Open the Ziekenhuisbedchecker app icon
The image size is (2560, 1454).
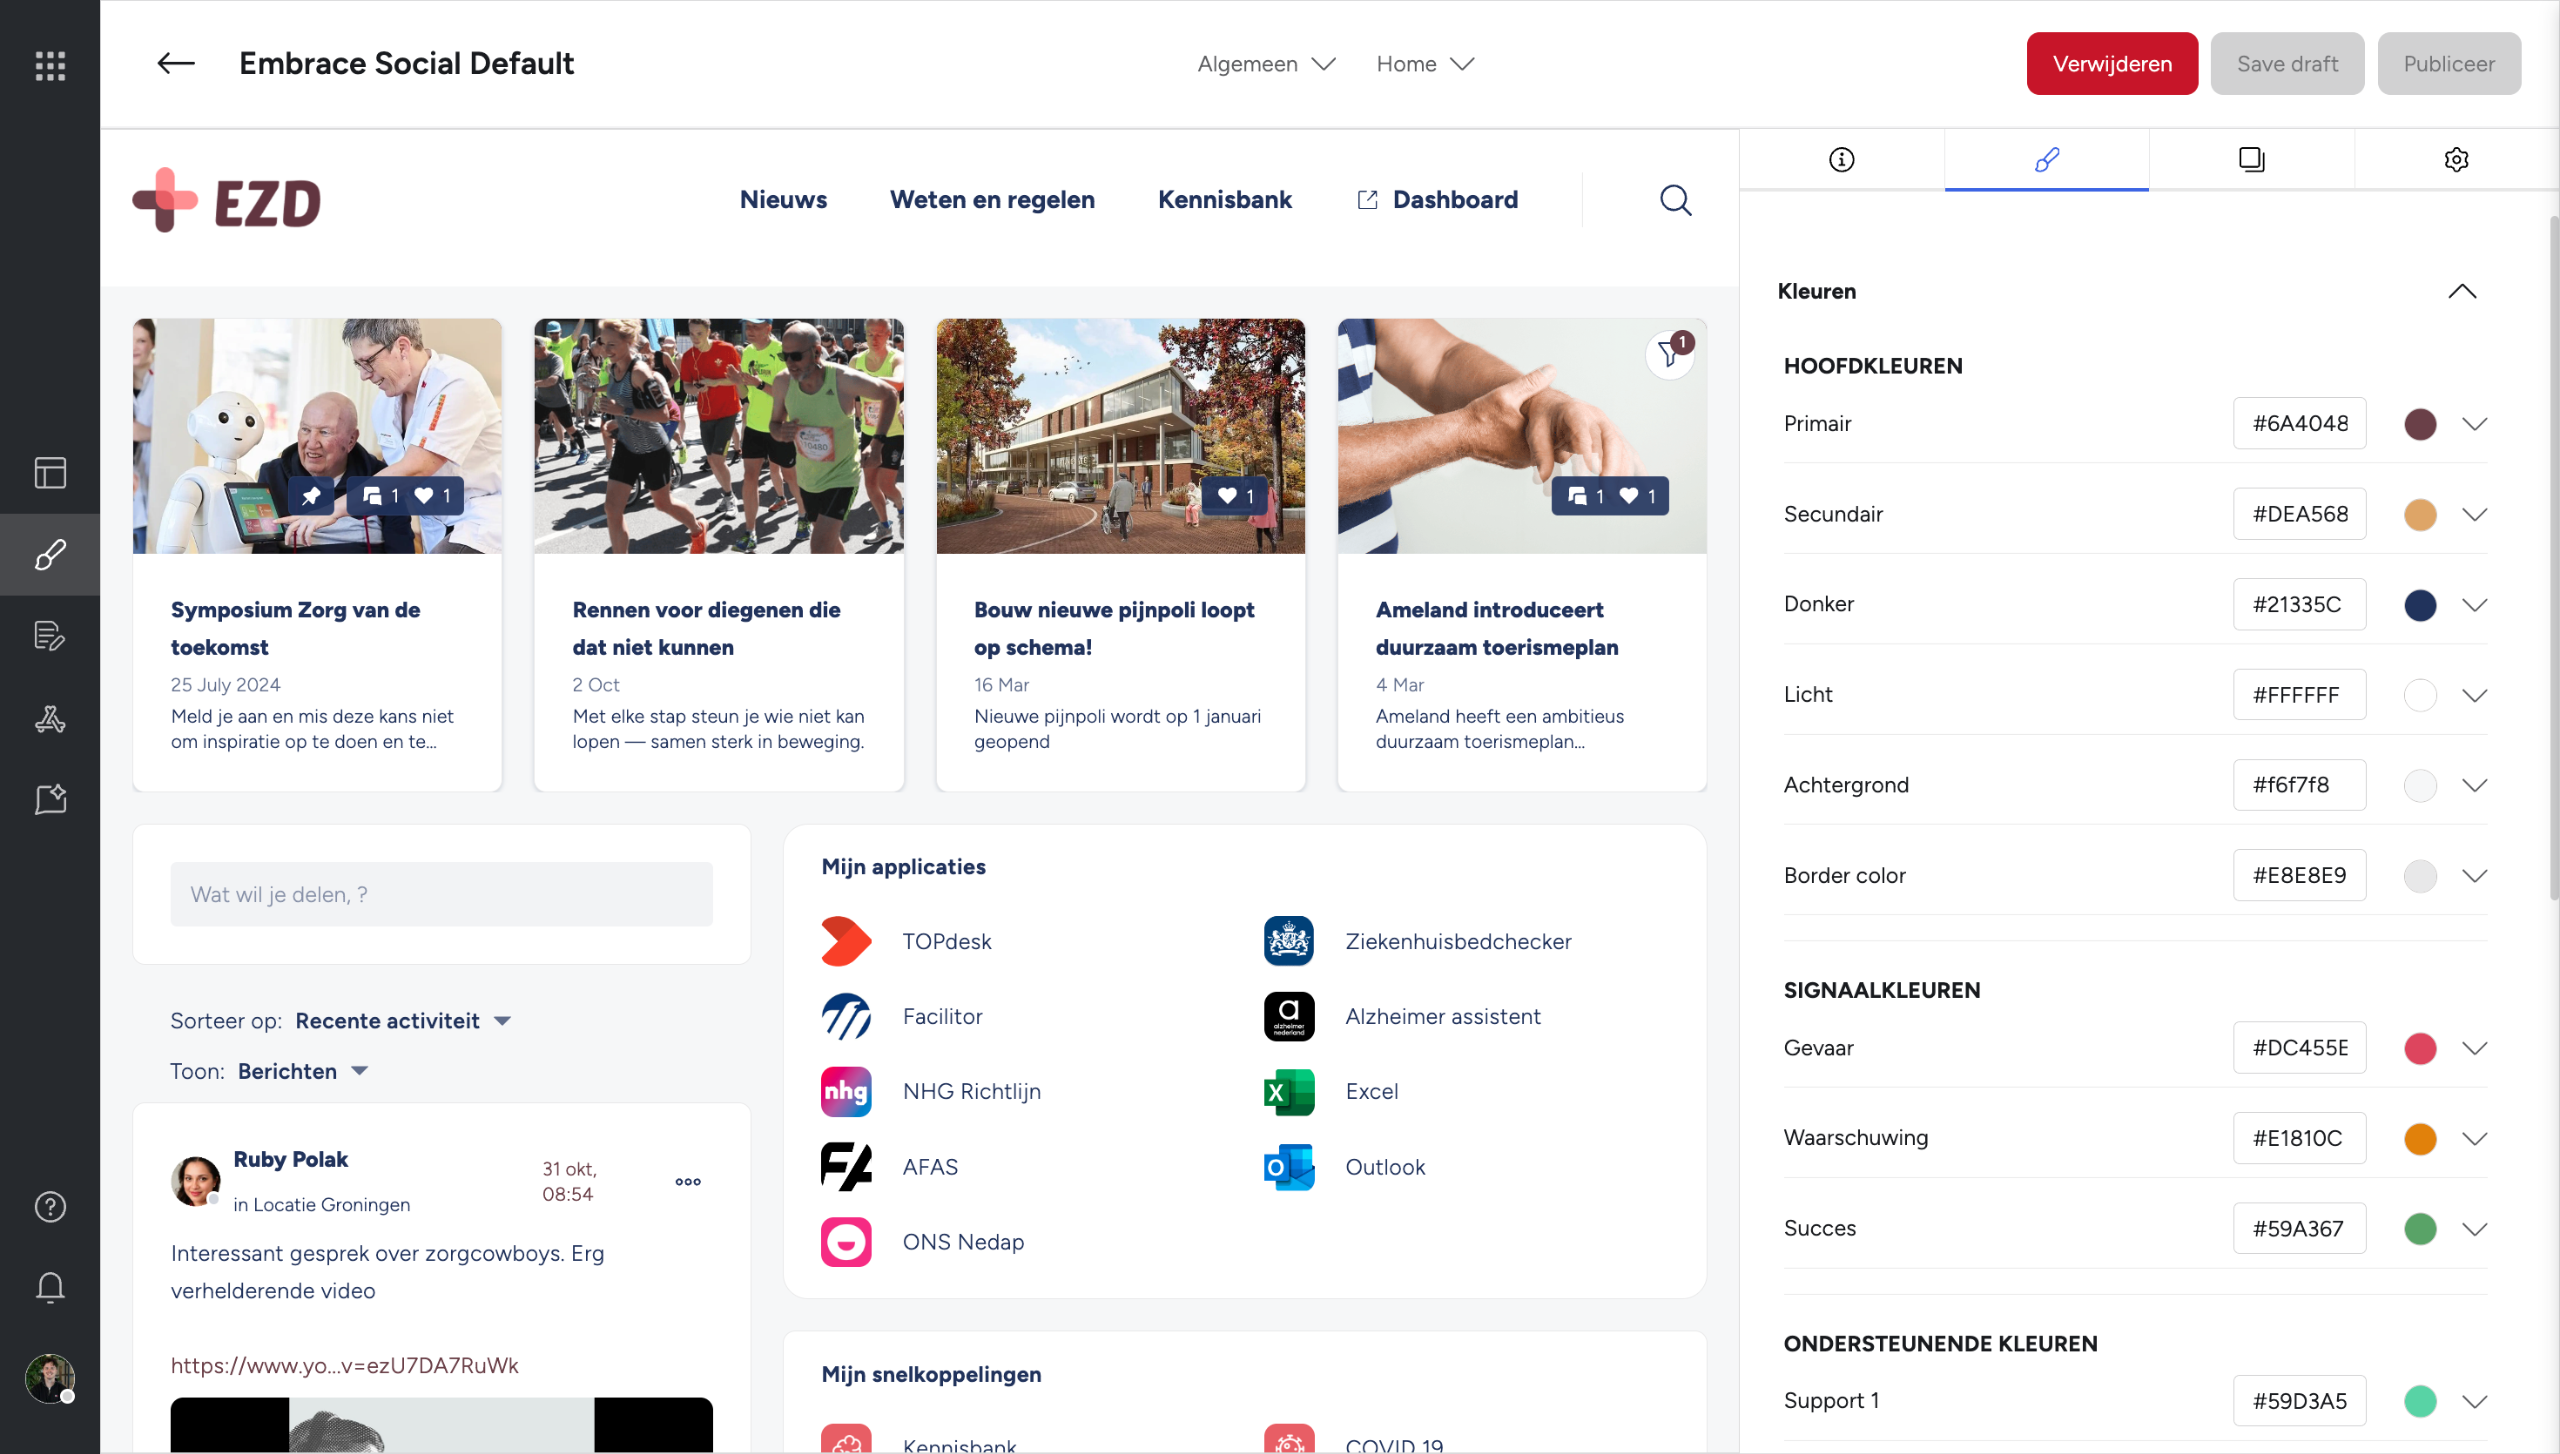(1289, 941)
